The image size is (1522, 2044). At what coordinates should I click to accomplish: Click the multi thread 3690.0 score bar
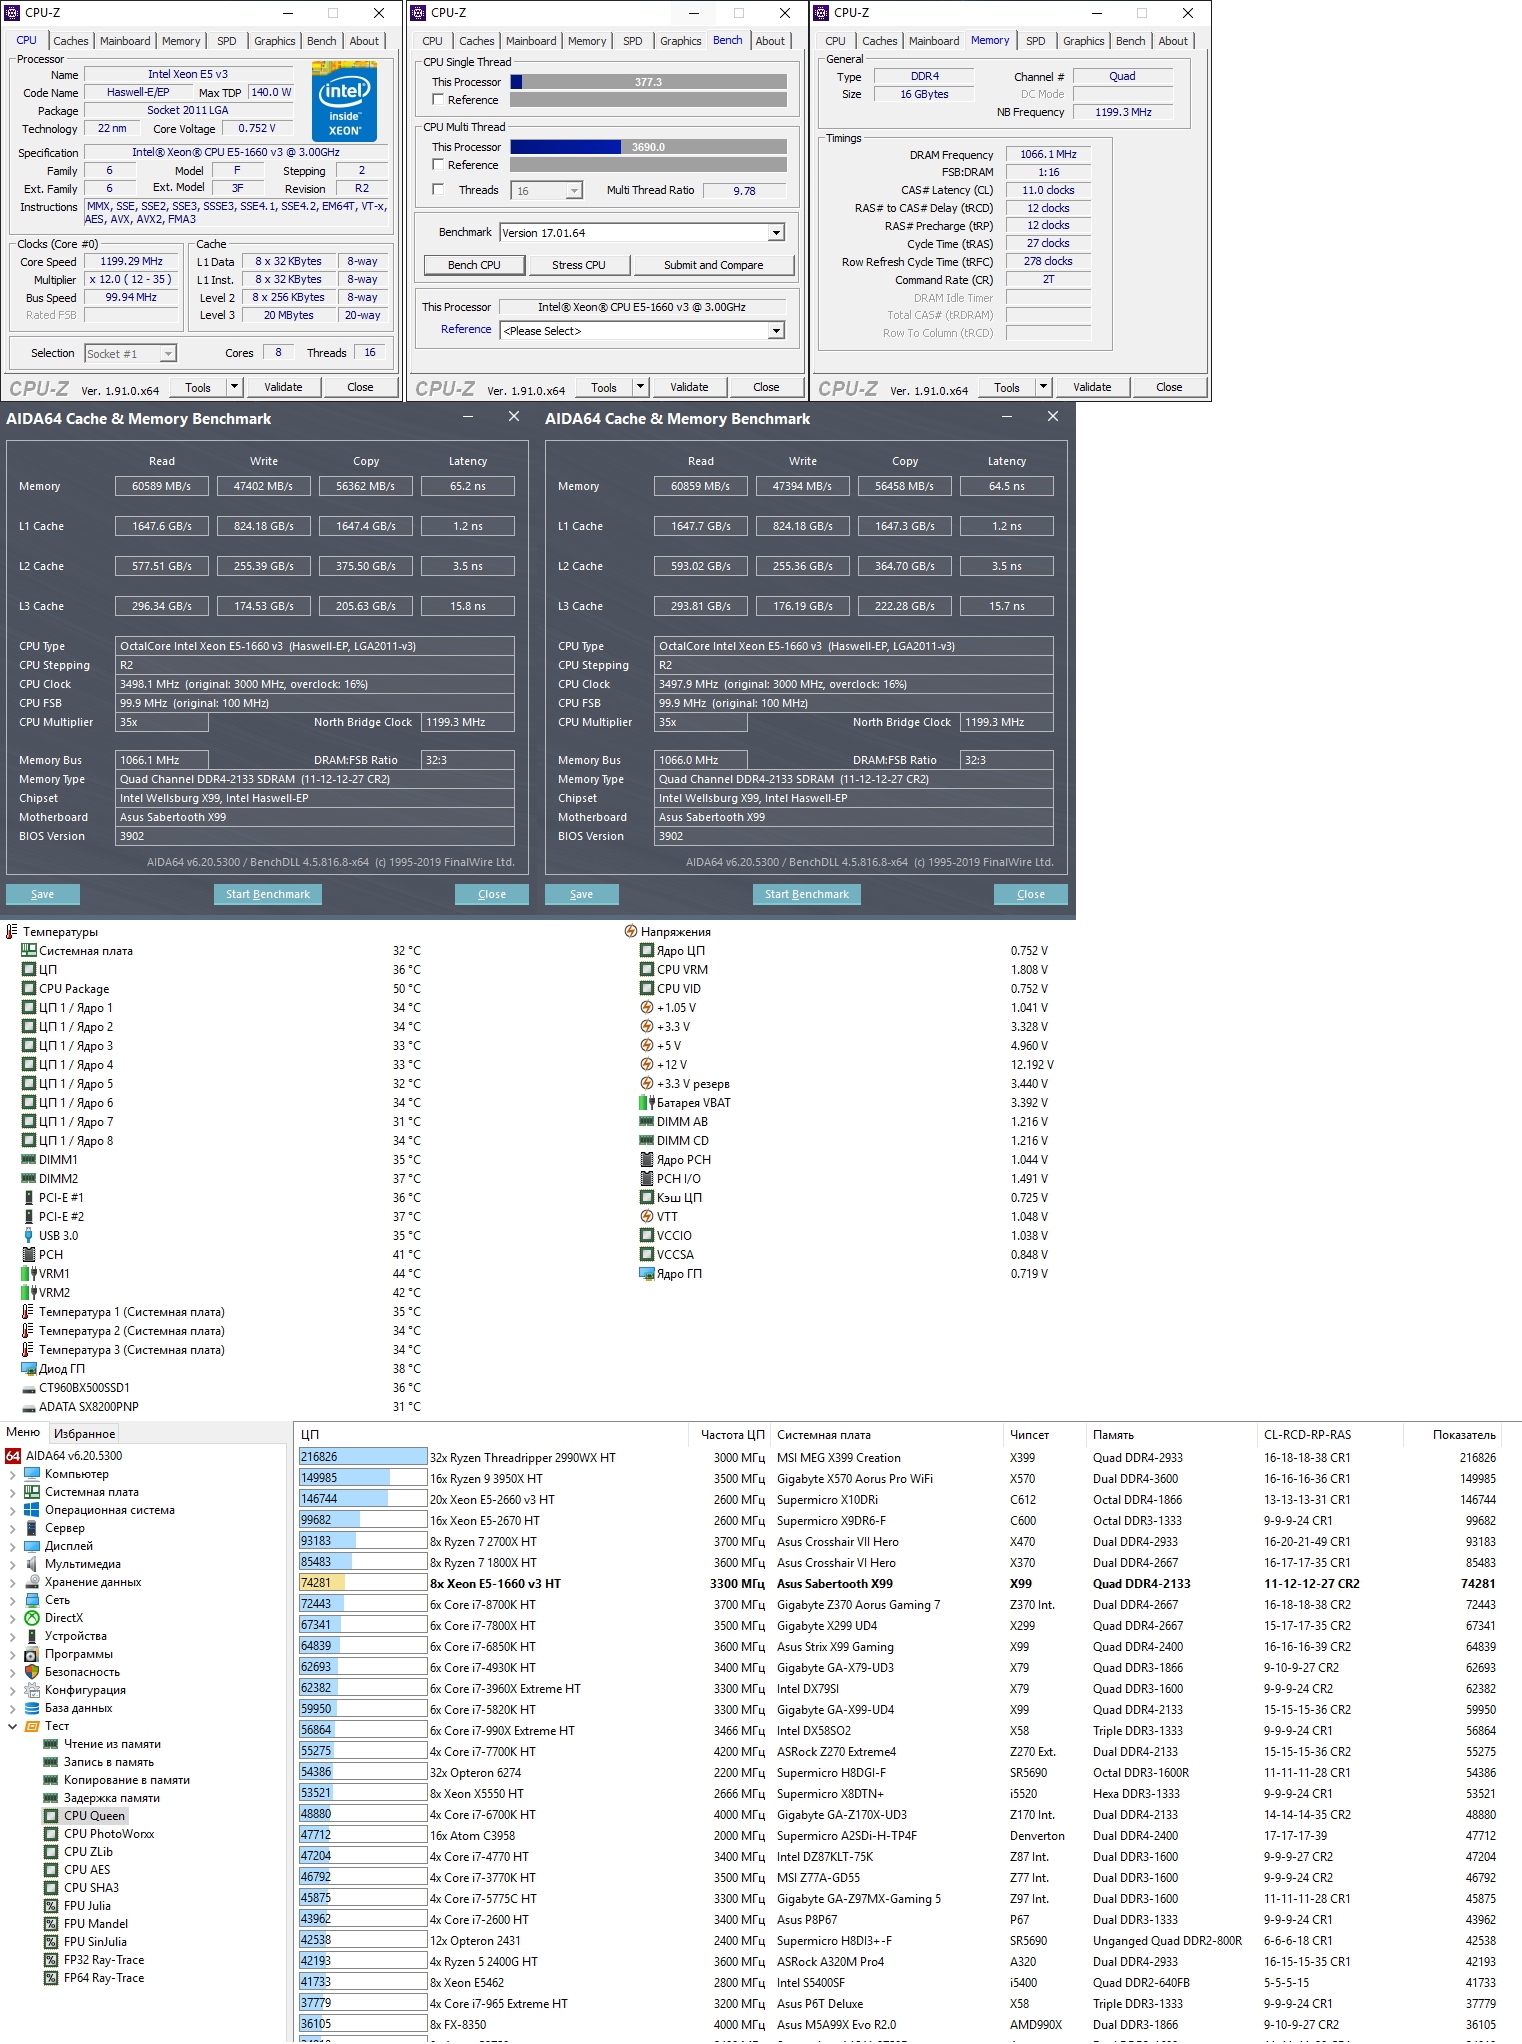(649, 147)
